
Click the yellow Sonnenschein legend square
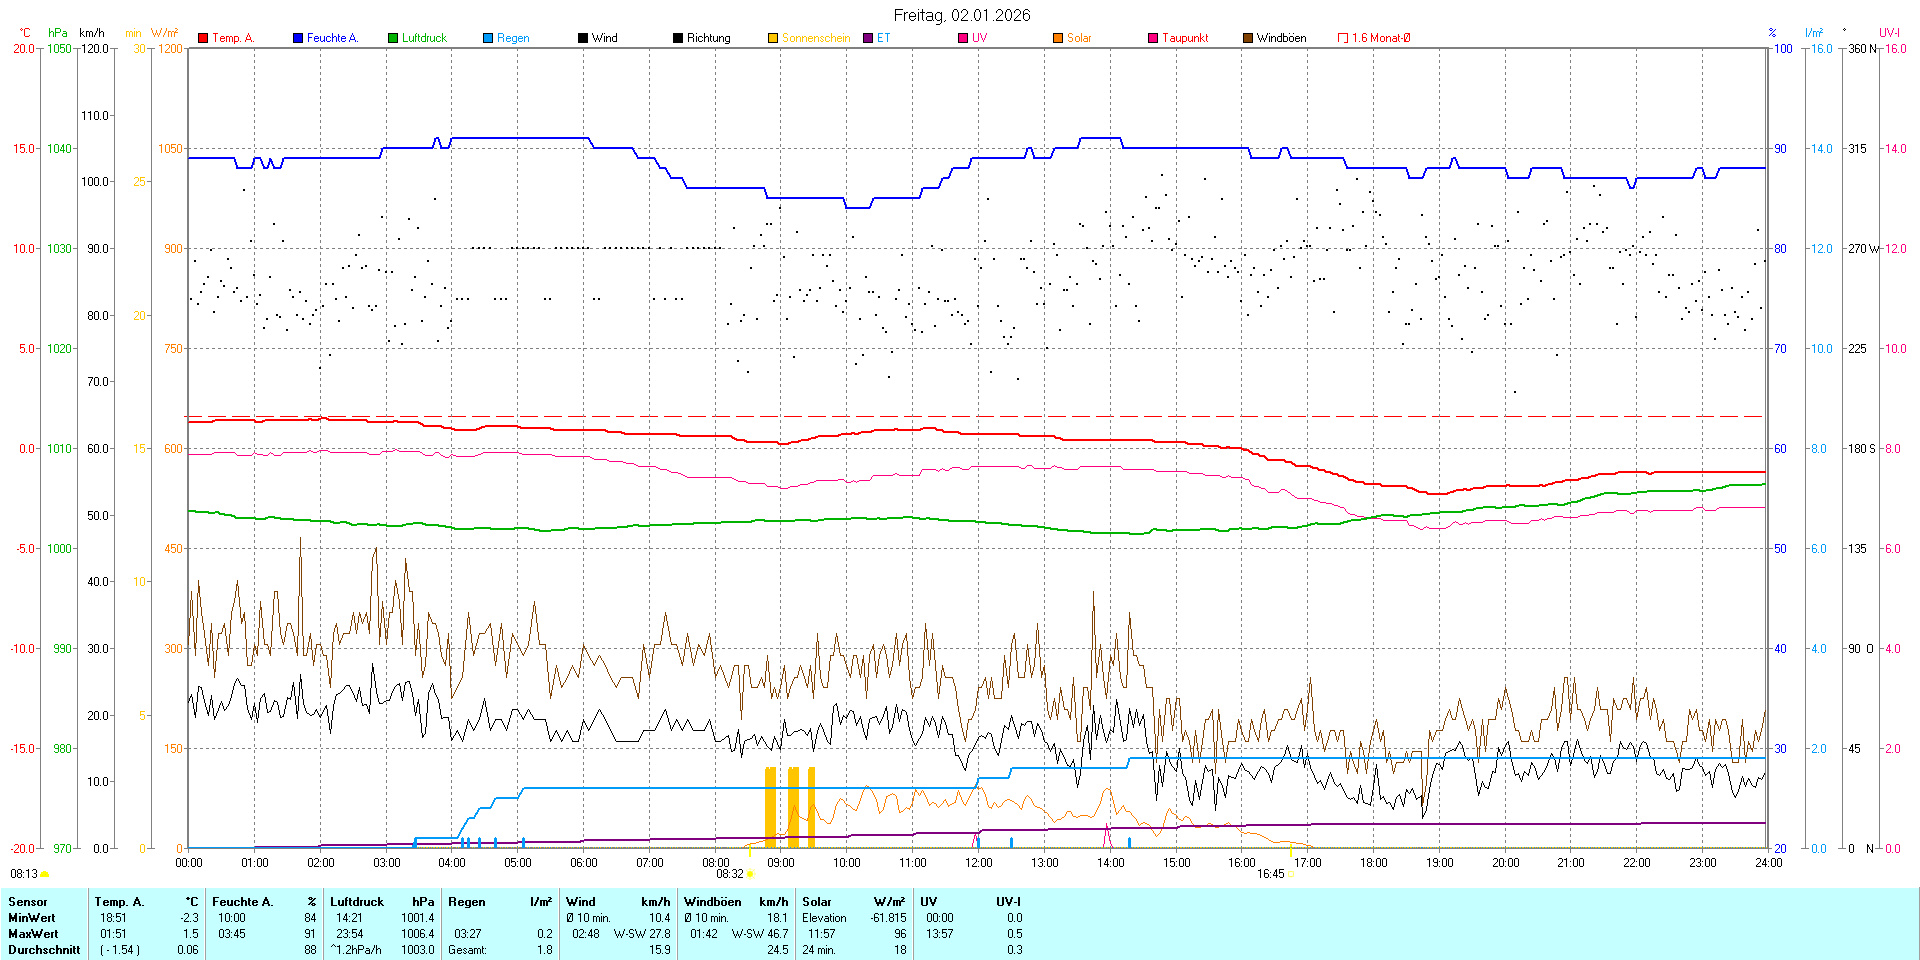click(773, 38)
